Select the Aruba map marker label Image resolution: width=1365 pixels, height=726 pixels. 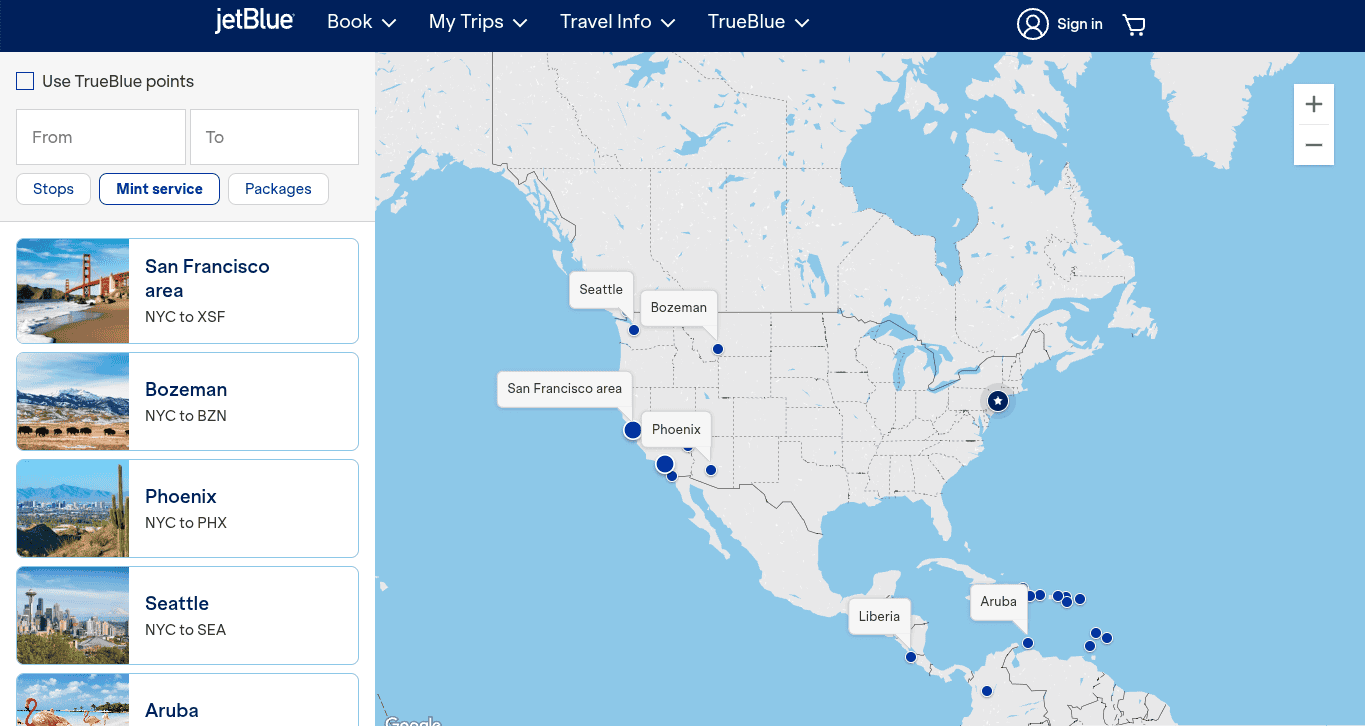pyautogui.click(x=998, y=602)
